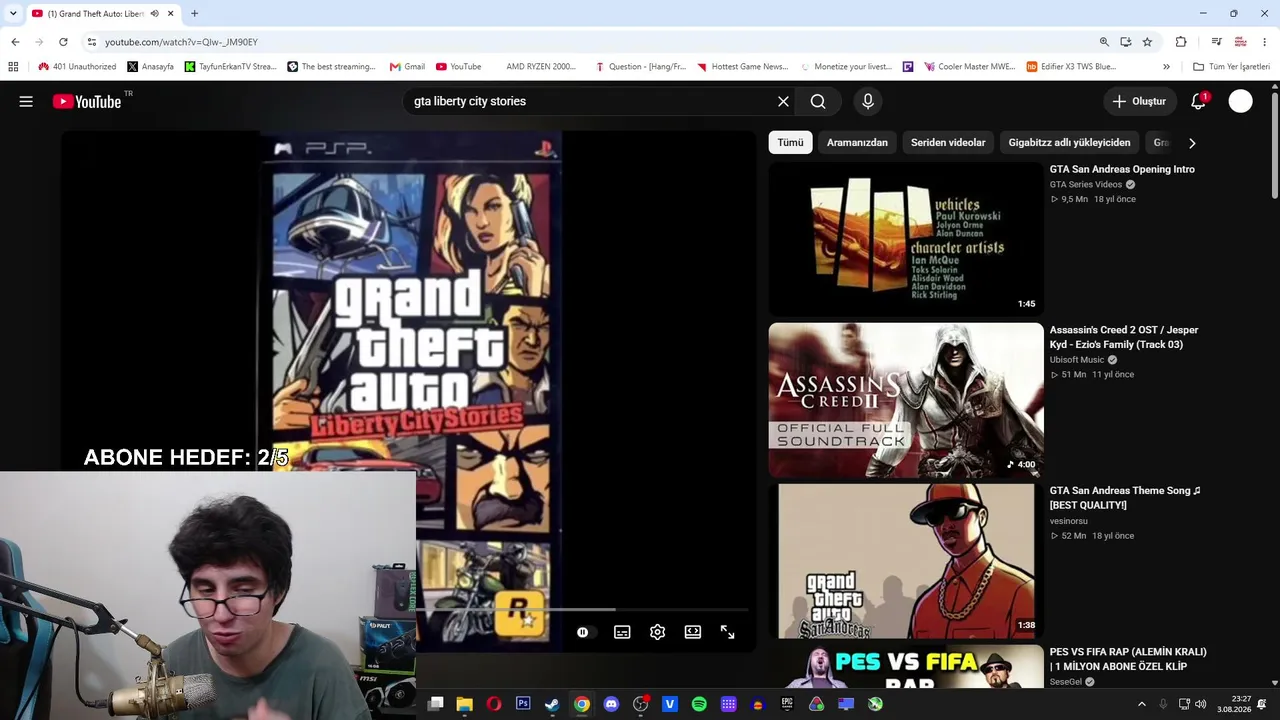
Task: Open the Hottest Game News bookmark
Action: click(742, 67)
